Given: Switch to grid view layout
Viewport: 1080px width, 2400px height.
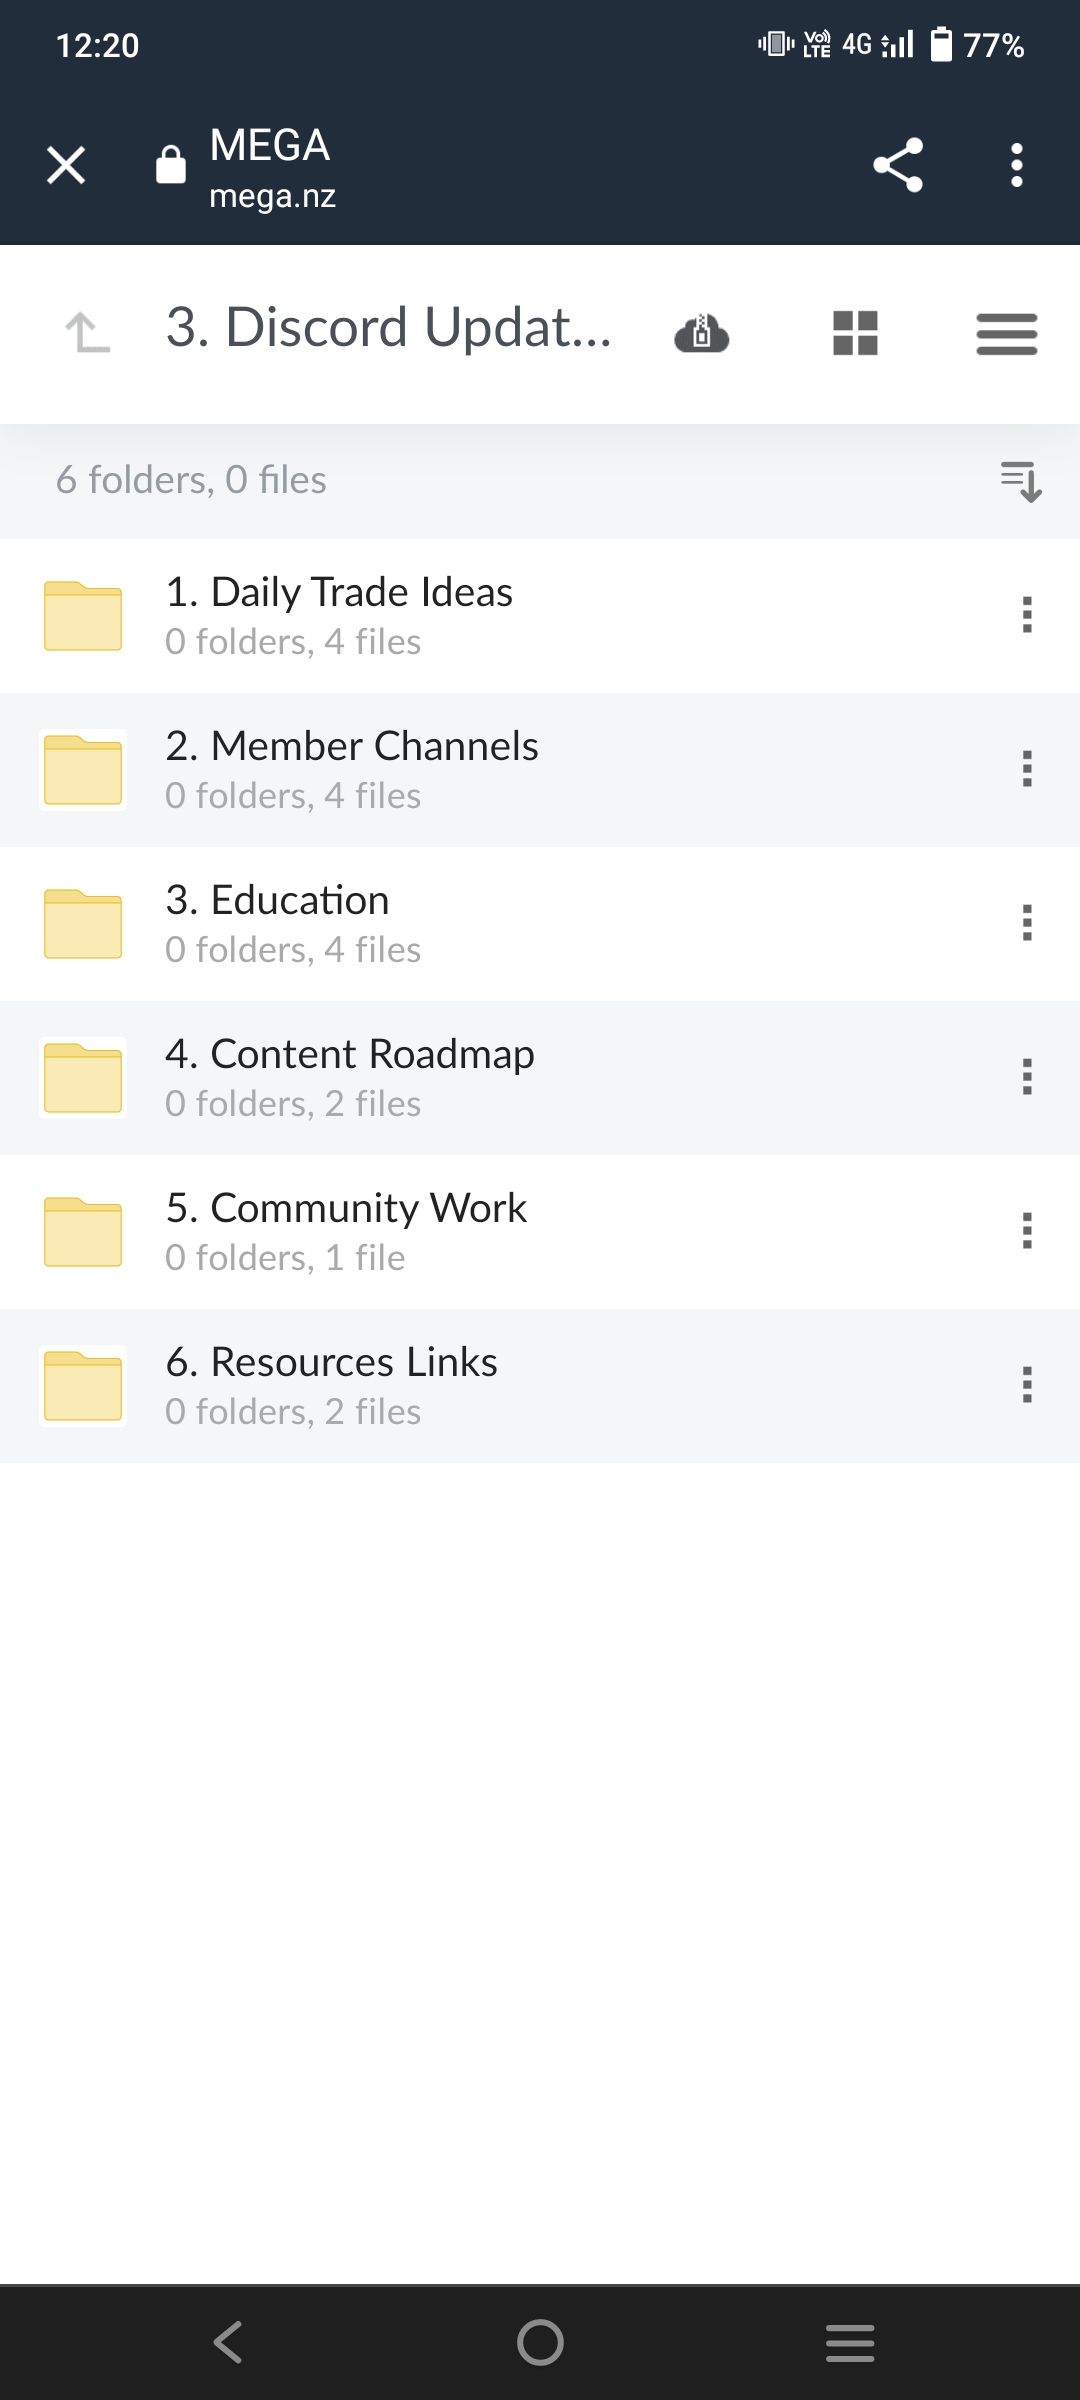Looking at the screenshot, I should tap(855, 333).
